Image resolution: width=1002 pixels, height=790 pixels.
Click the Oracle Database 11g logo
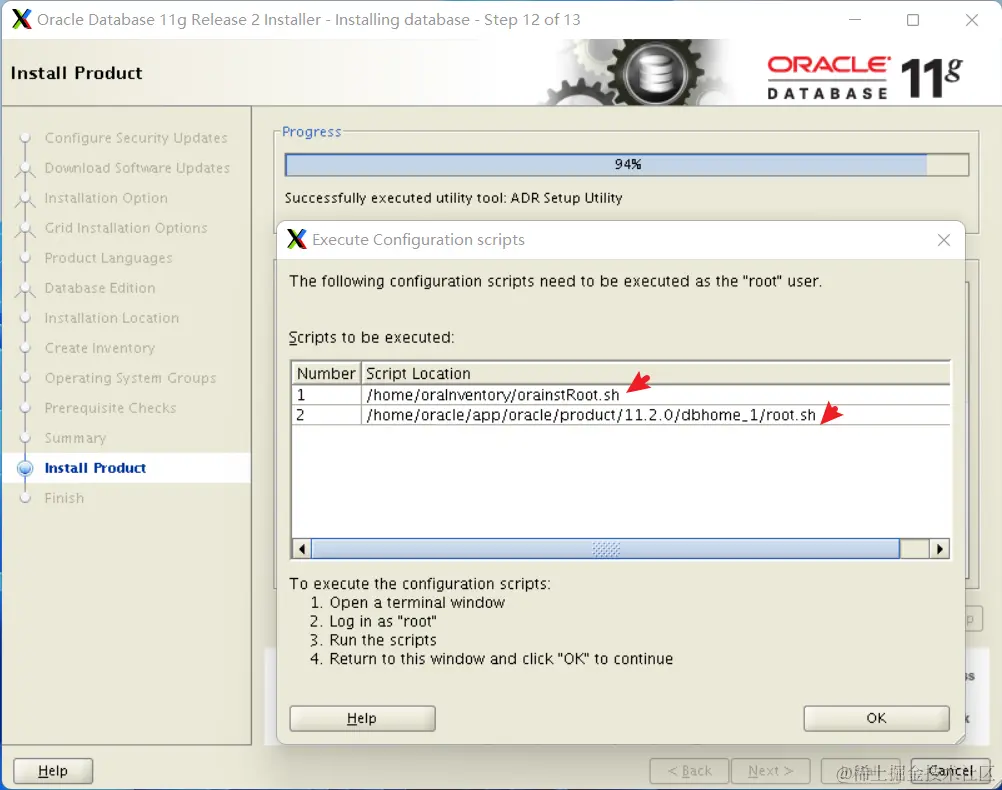(865, 78)
